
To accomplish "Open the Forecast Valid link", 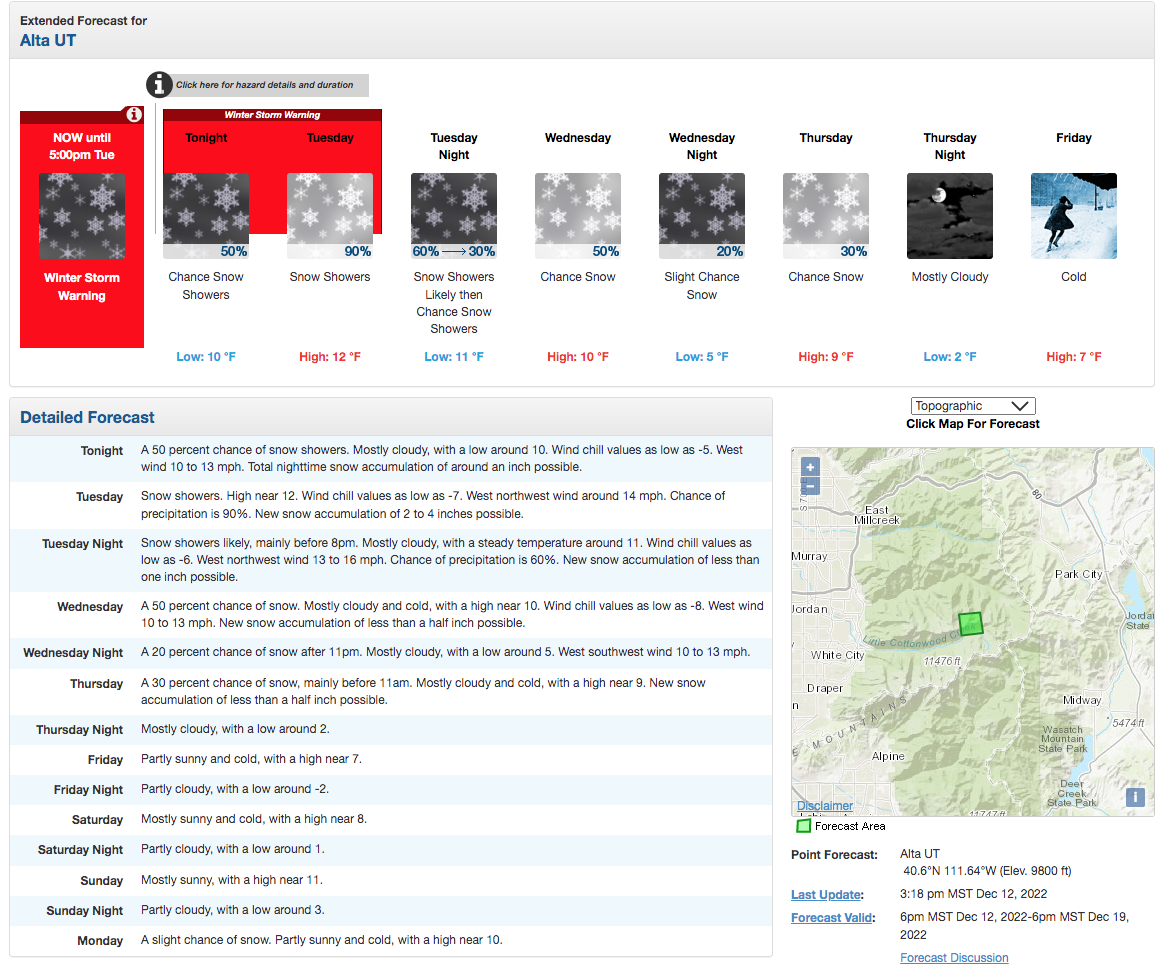I will [x=832, y=917].
